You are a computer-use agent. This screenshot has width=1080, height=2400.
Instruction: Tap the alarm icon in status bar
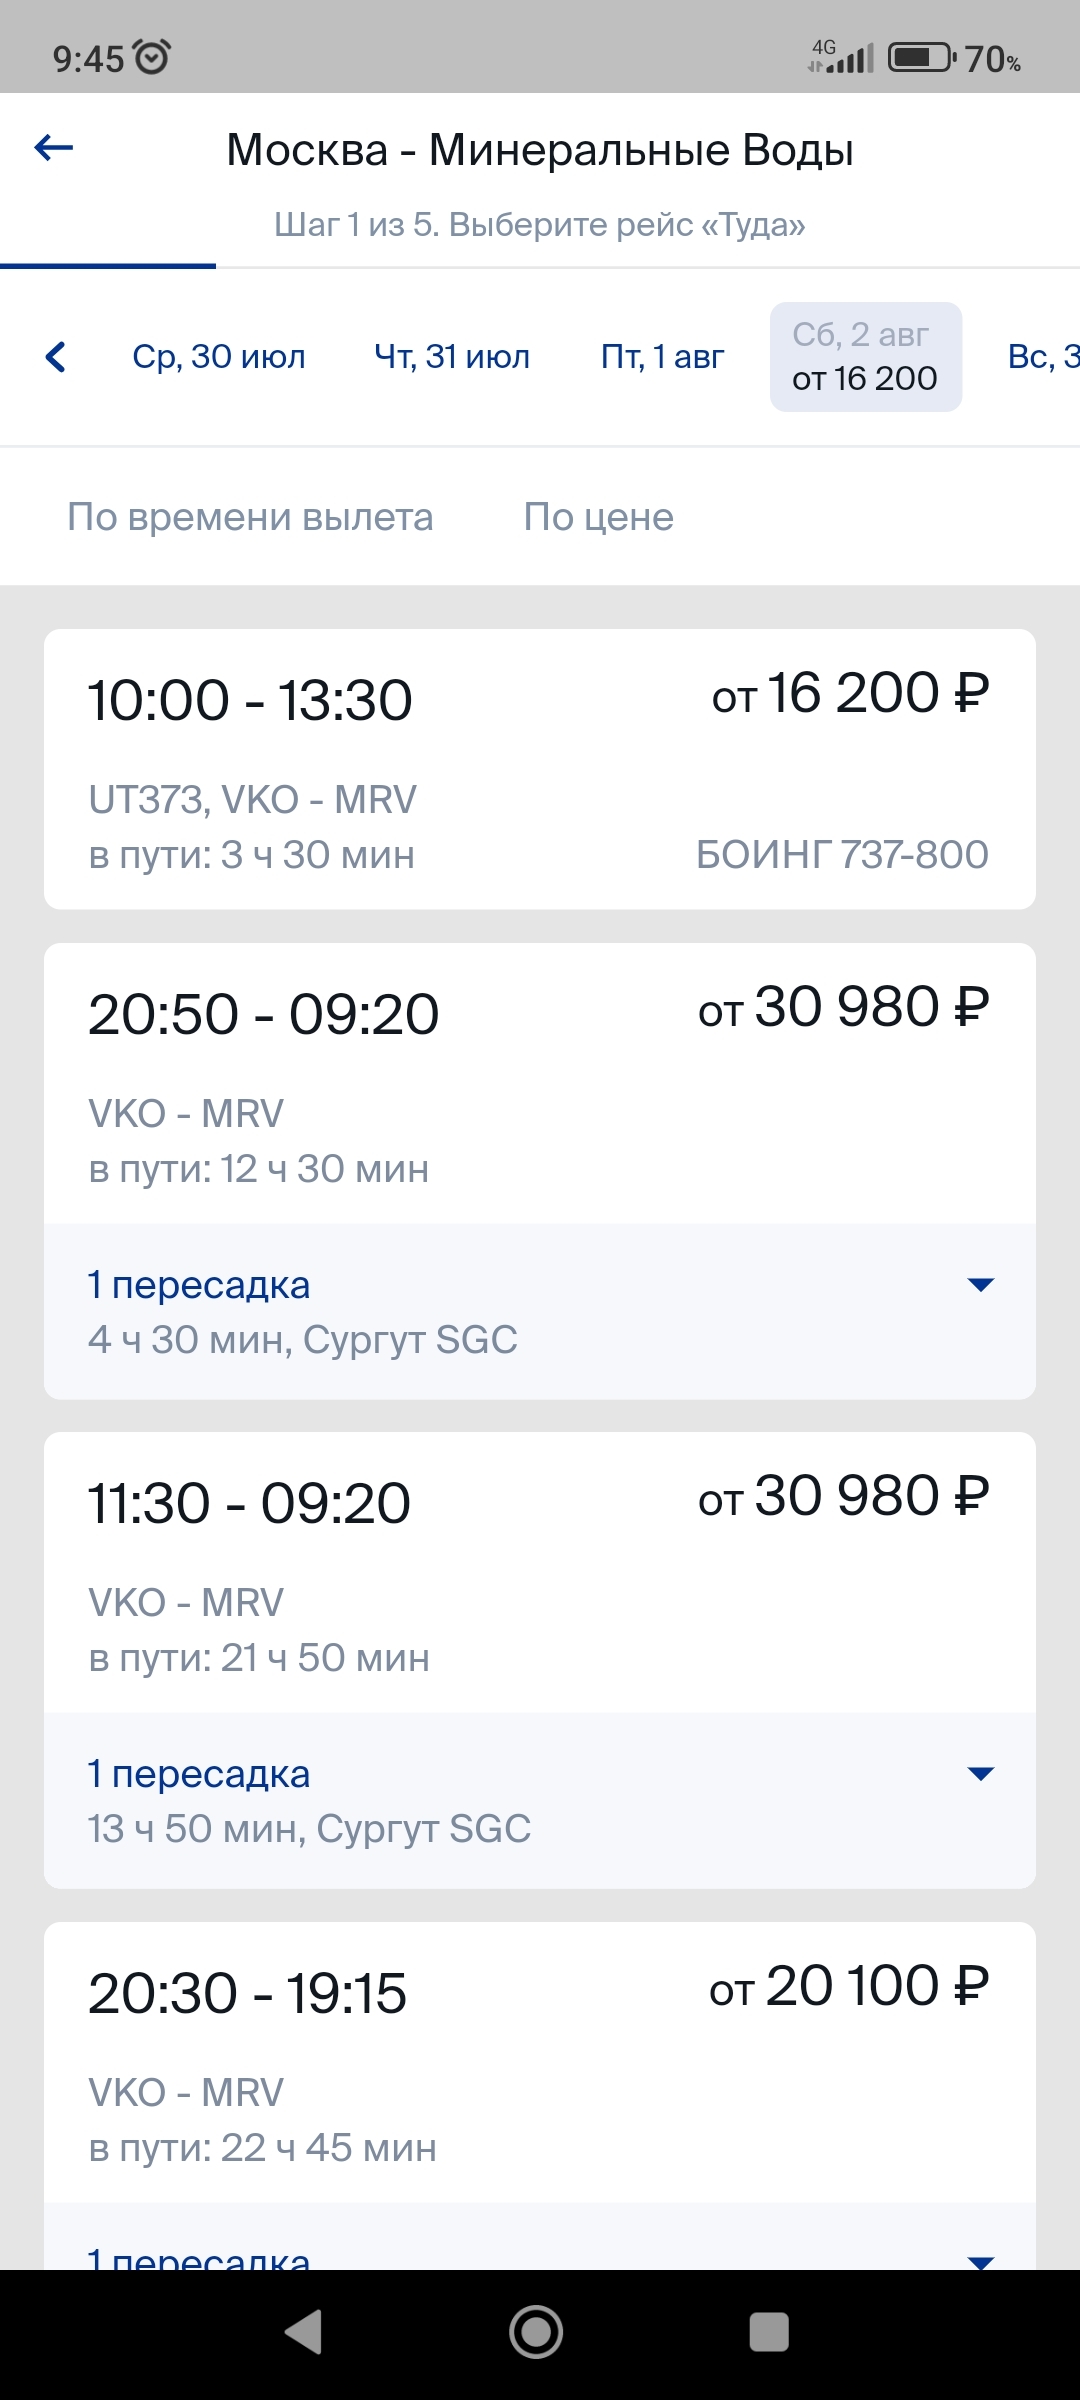pos(152,58)
